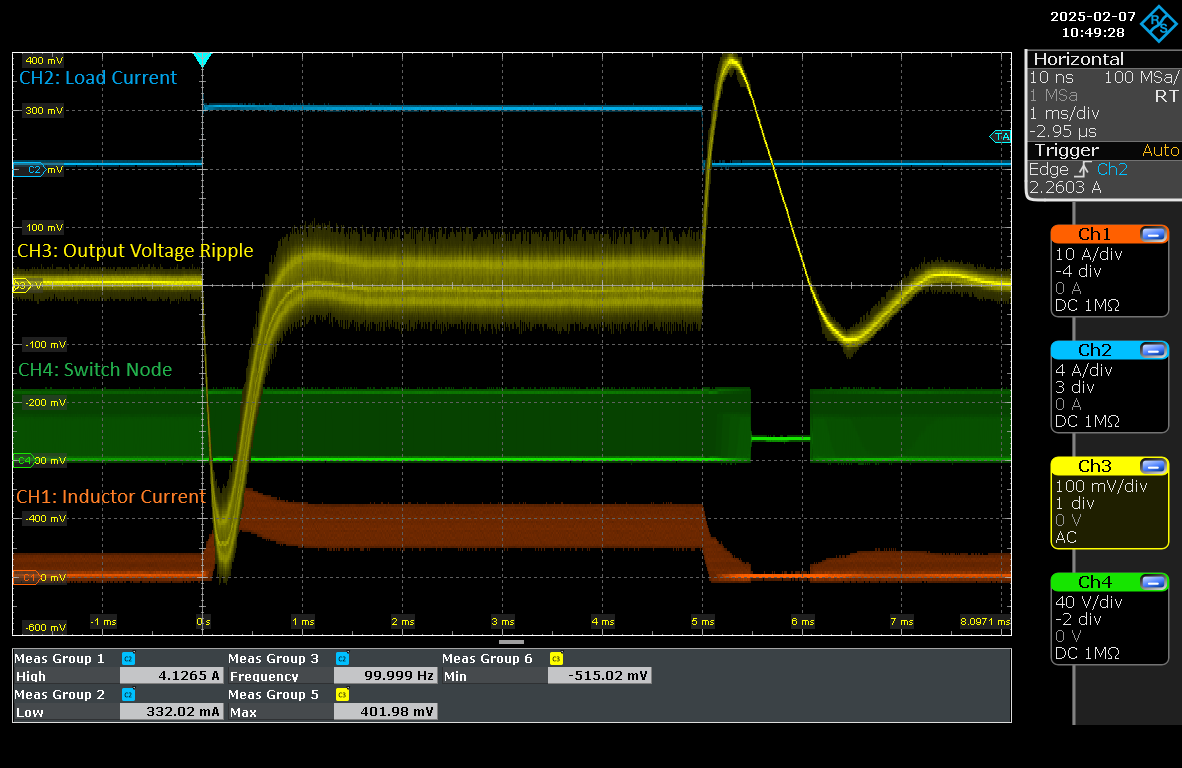Click the Auto trigger mode label
The image size is (1182, 768).
point(1160,151)
